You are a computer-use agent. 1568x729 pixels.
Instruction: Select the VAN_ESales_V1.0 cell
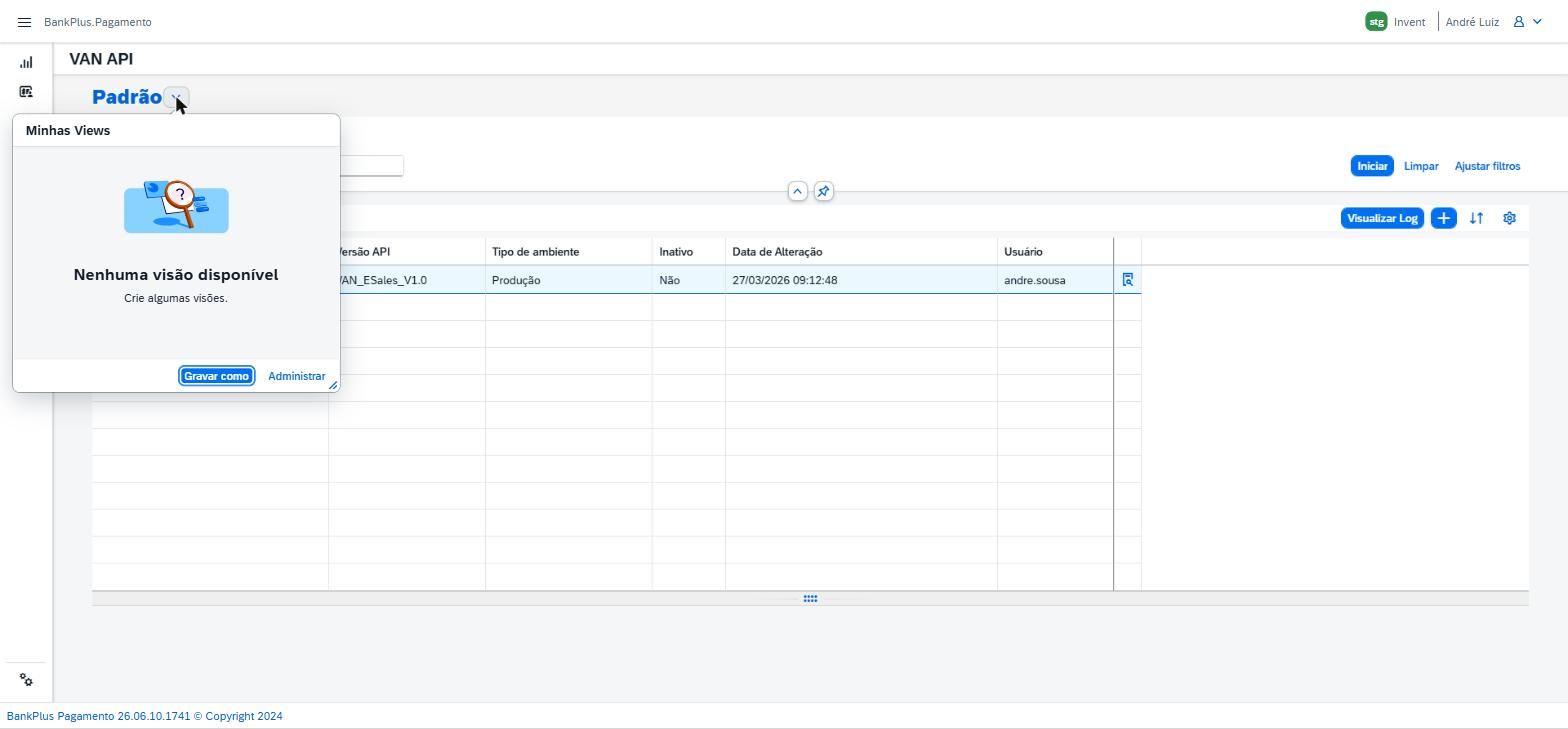(407, 280)
